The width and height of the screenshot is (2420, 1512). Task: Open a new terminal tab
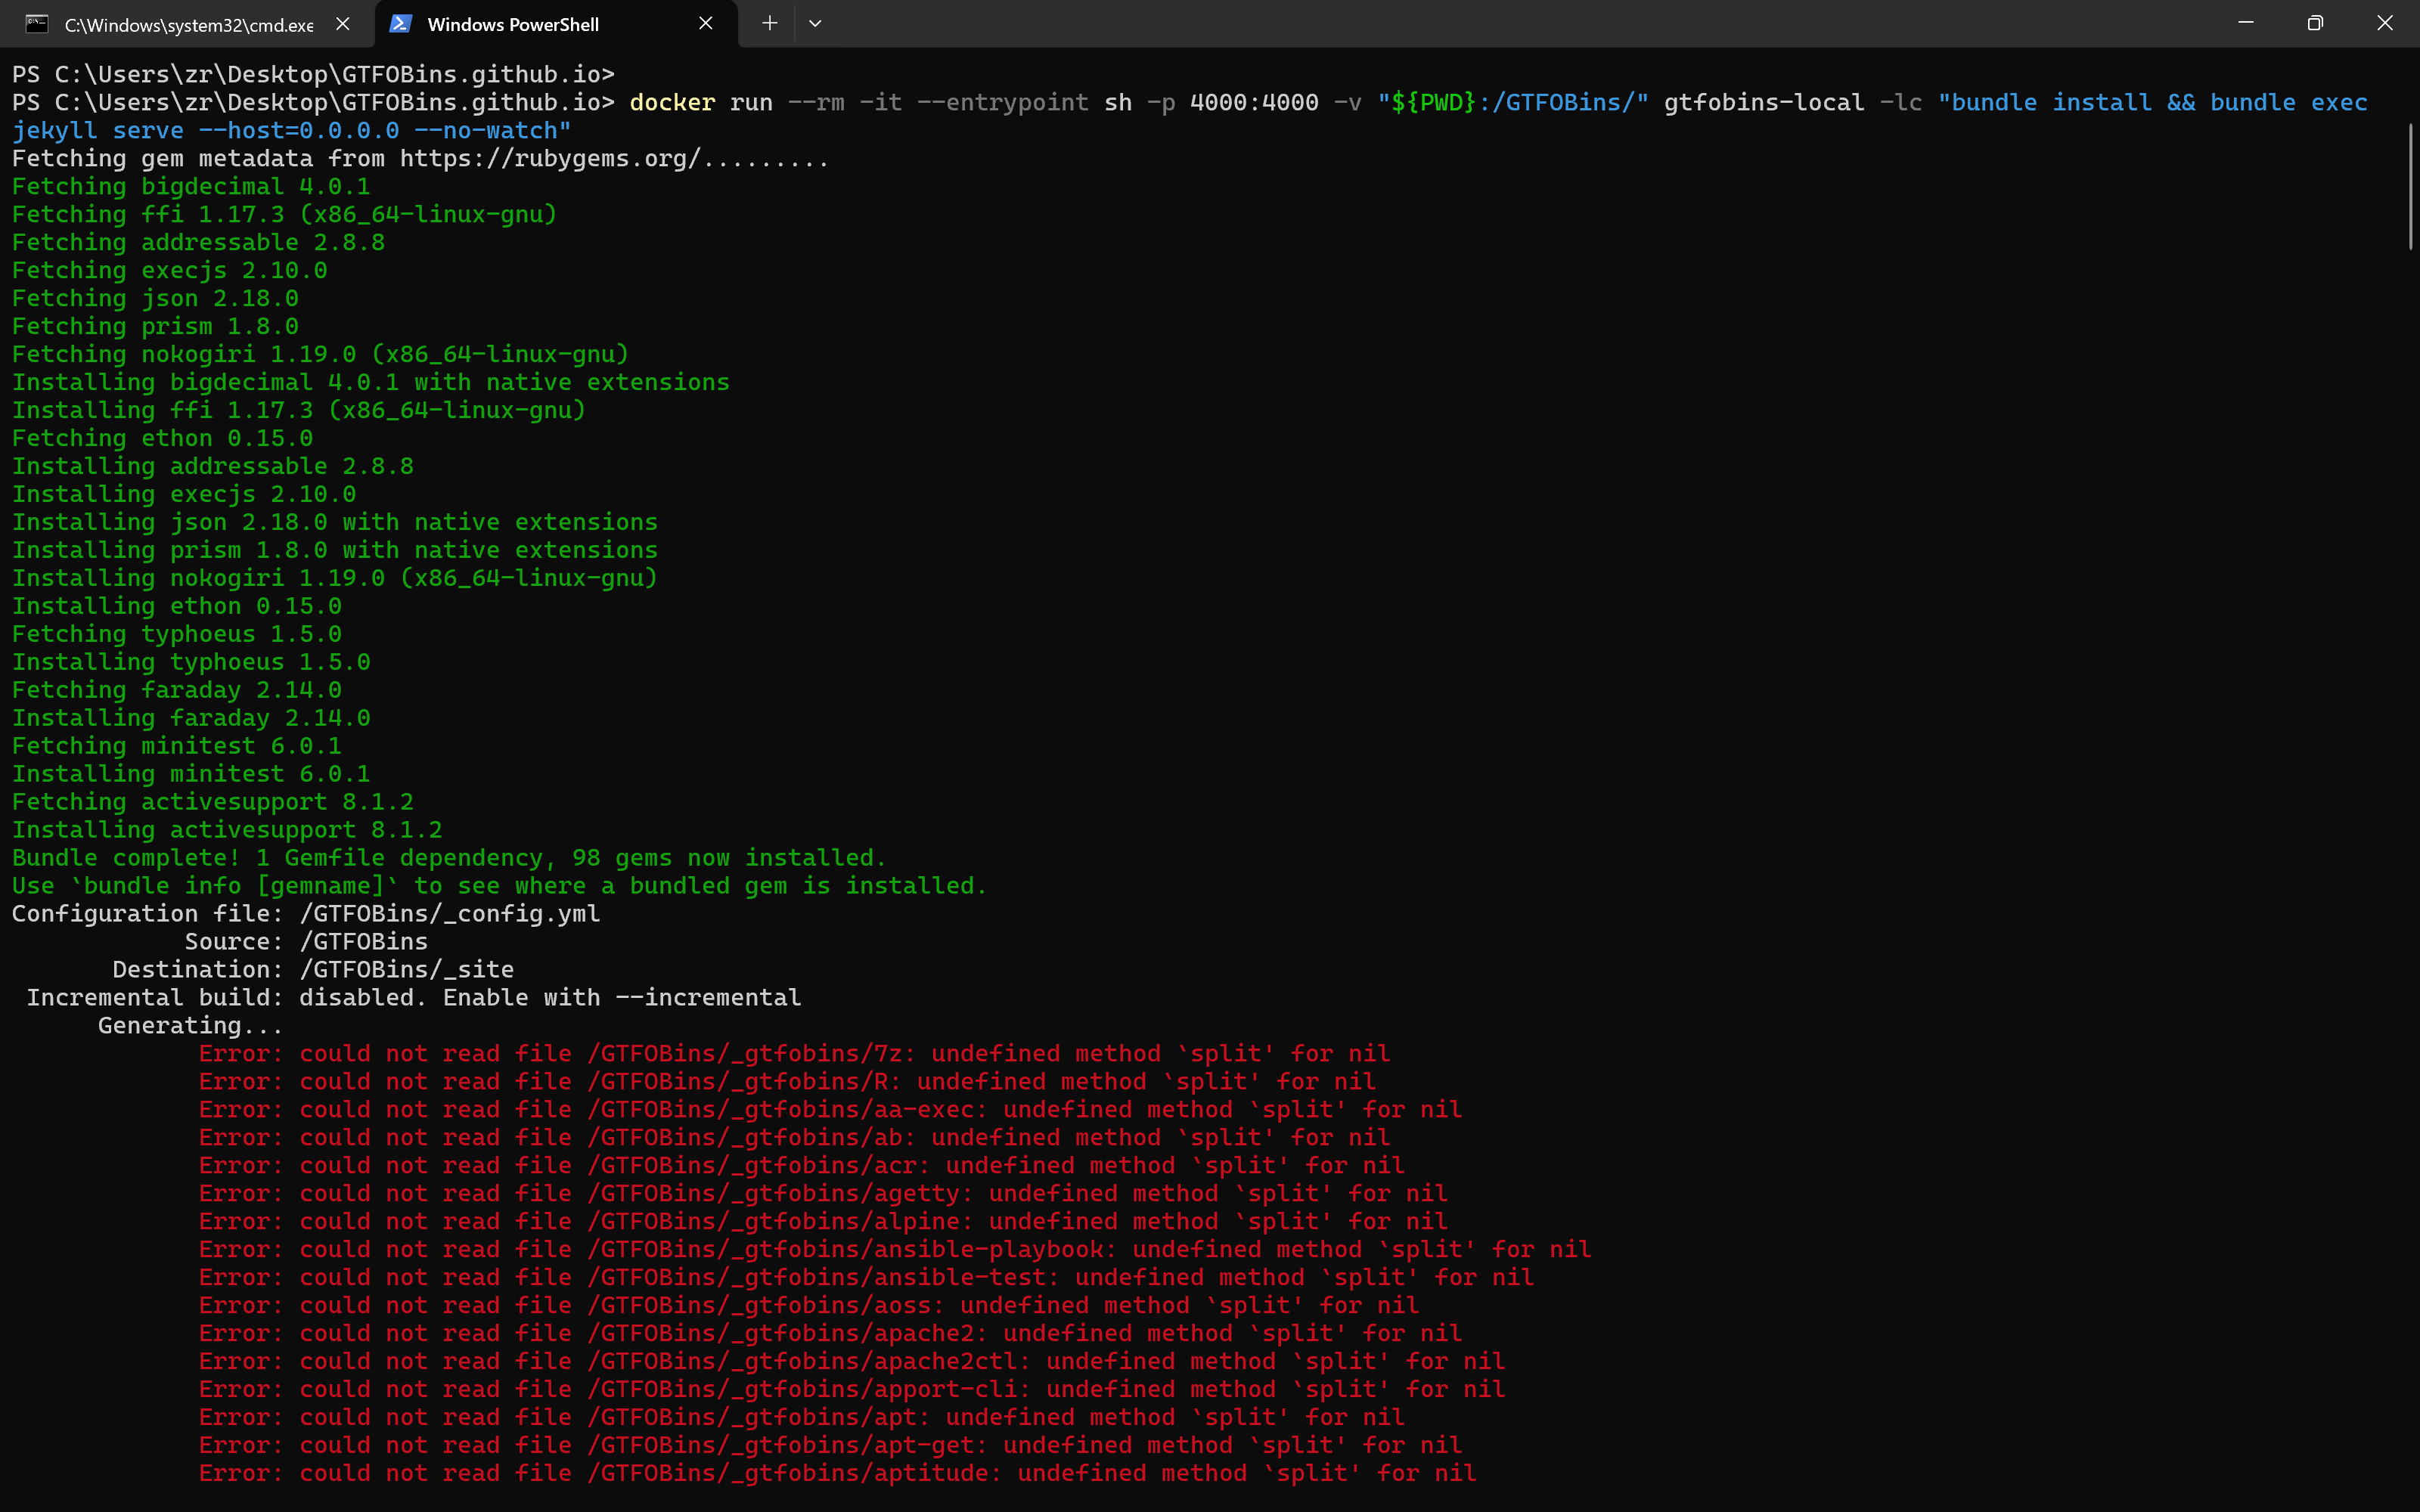click(769, 23)
